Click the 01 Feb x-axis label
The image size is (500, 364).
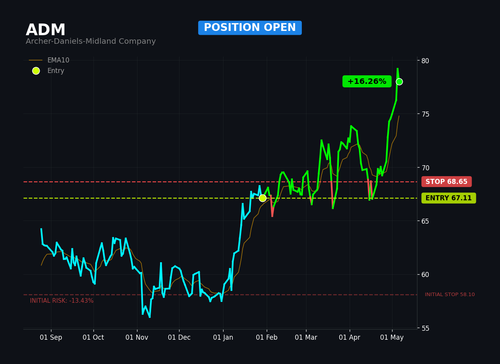pyautogui.click(x=266, y=337)
